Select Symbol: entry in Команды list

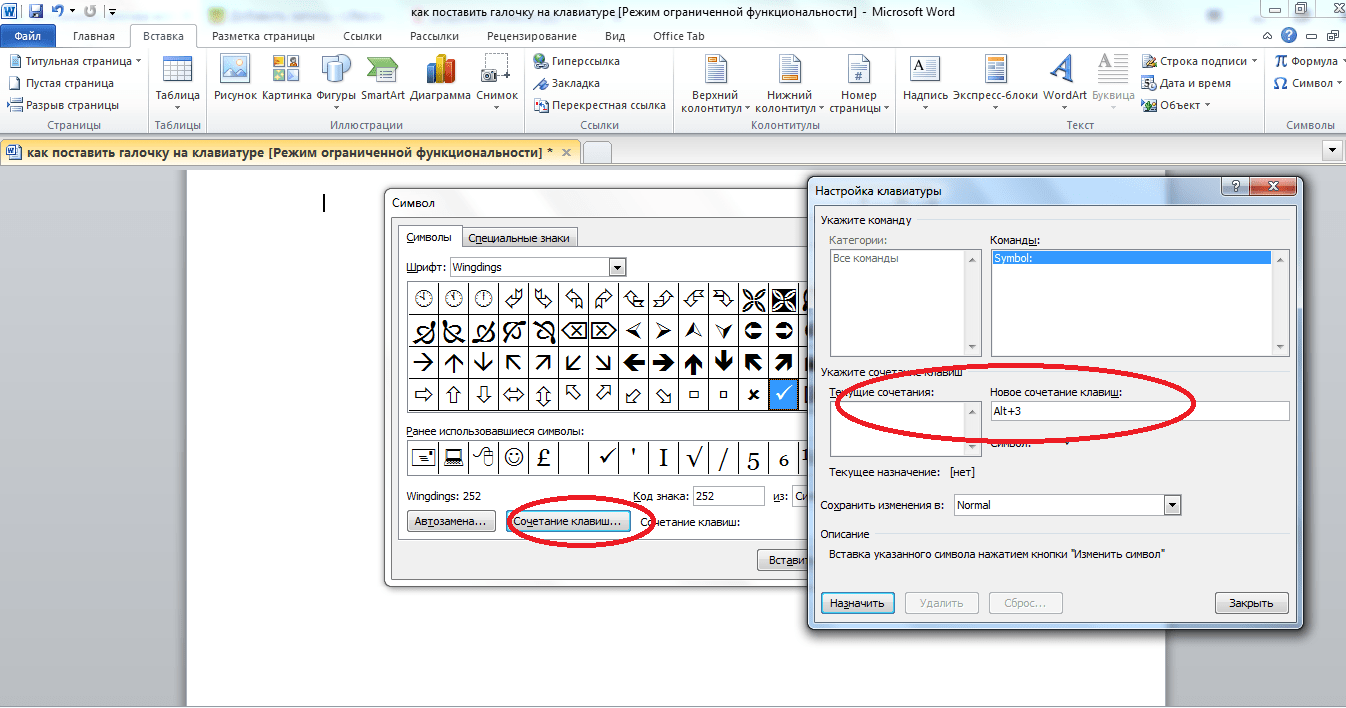coord(1131,258)
